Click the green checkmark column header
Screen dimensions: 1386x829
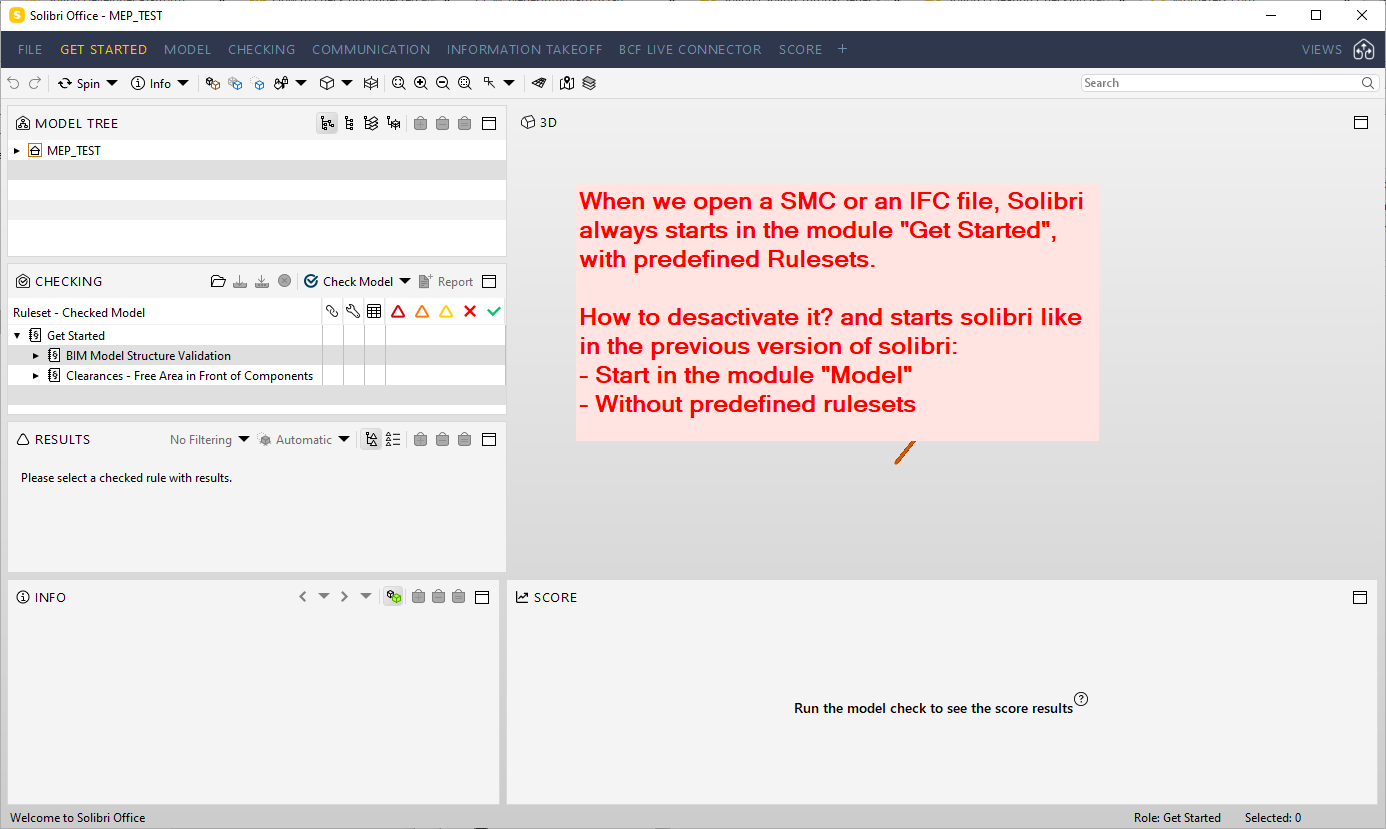point(494,312)
